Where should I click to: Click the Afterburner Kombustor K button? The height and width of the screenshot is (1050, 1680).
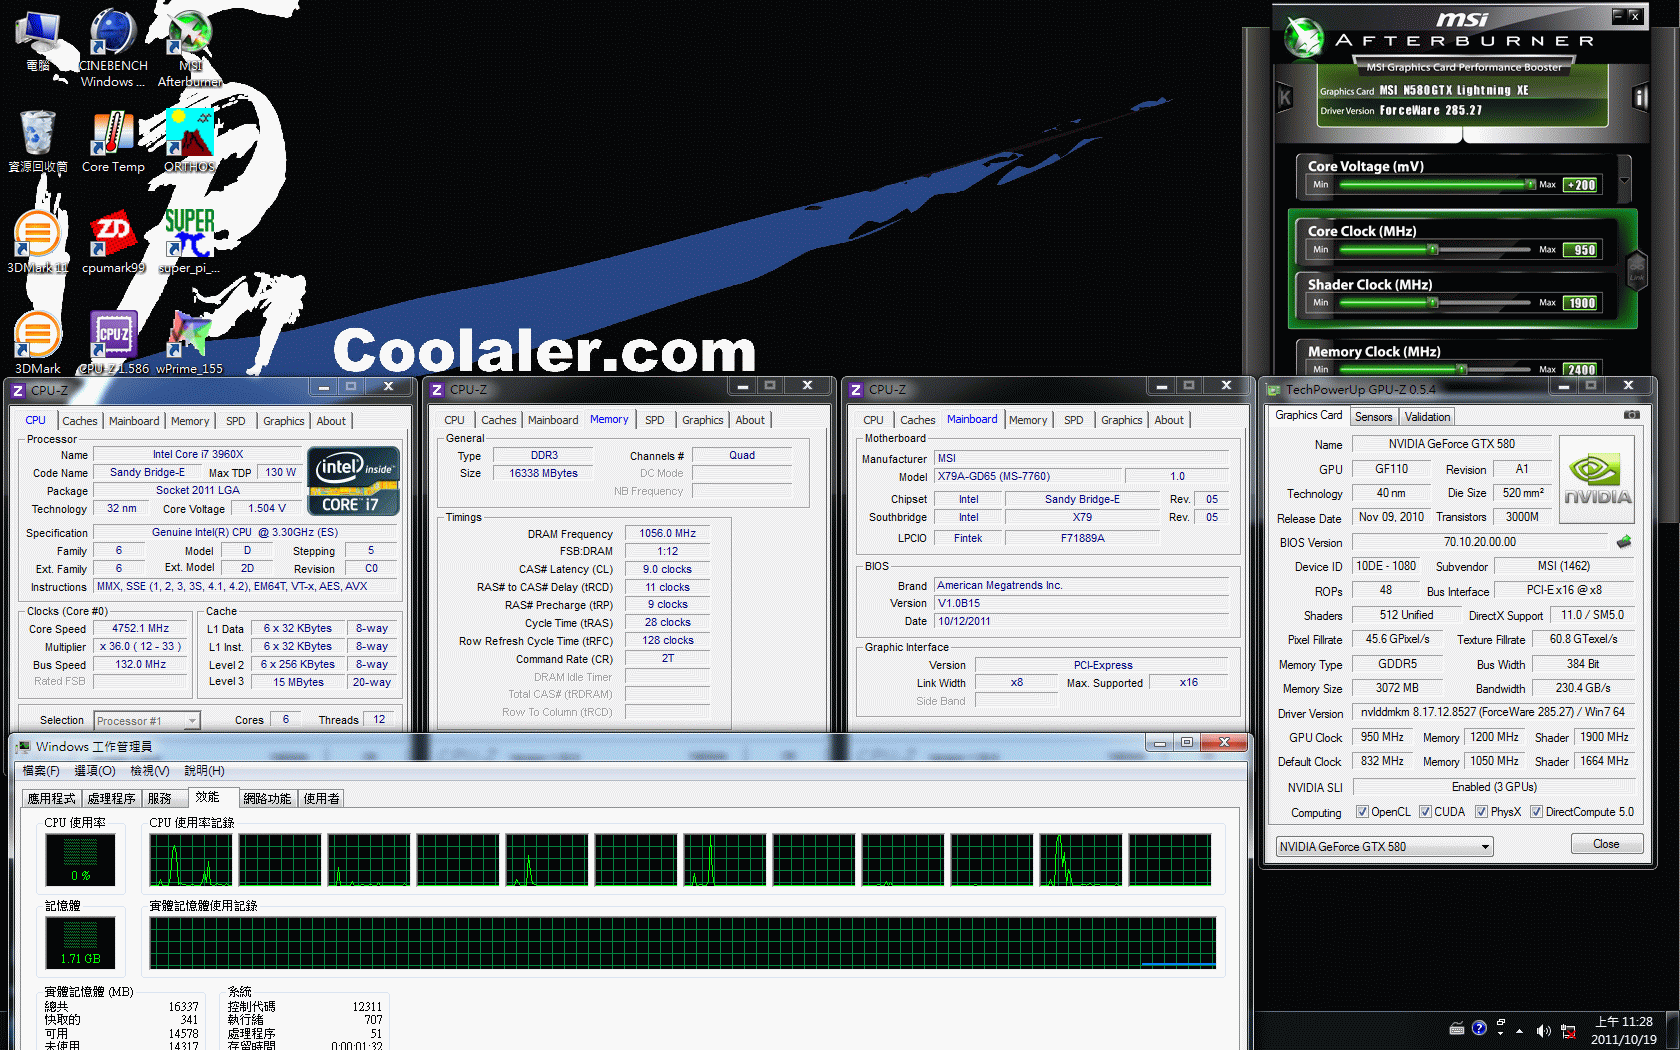tap(1285, 97)
